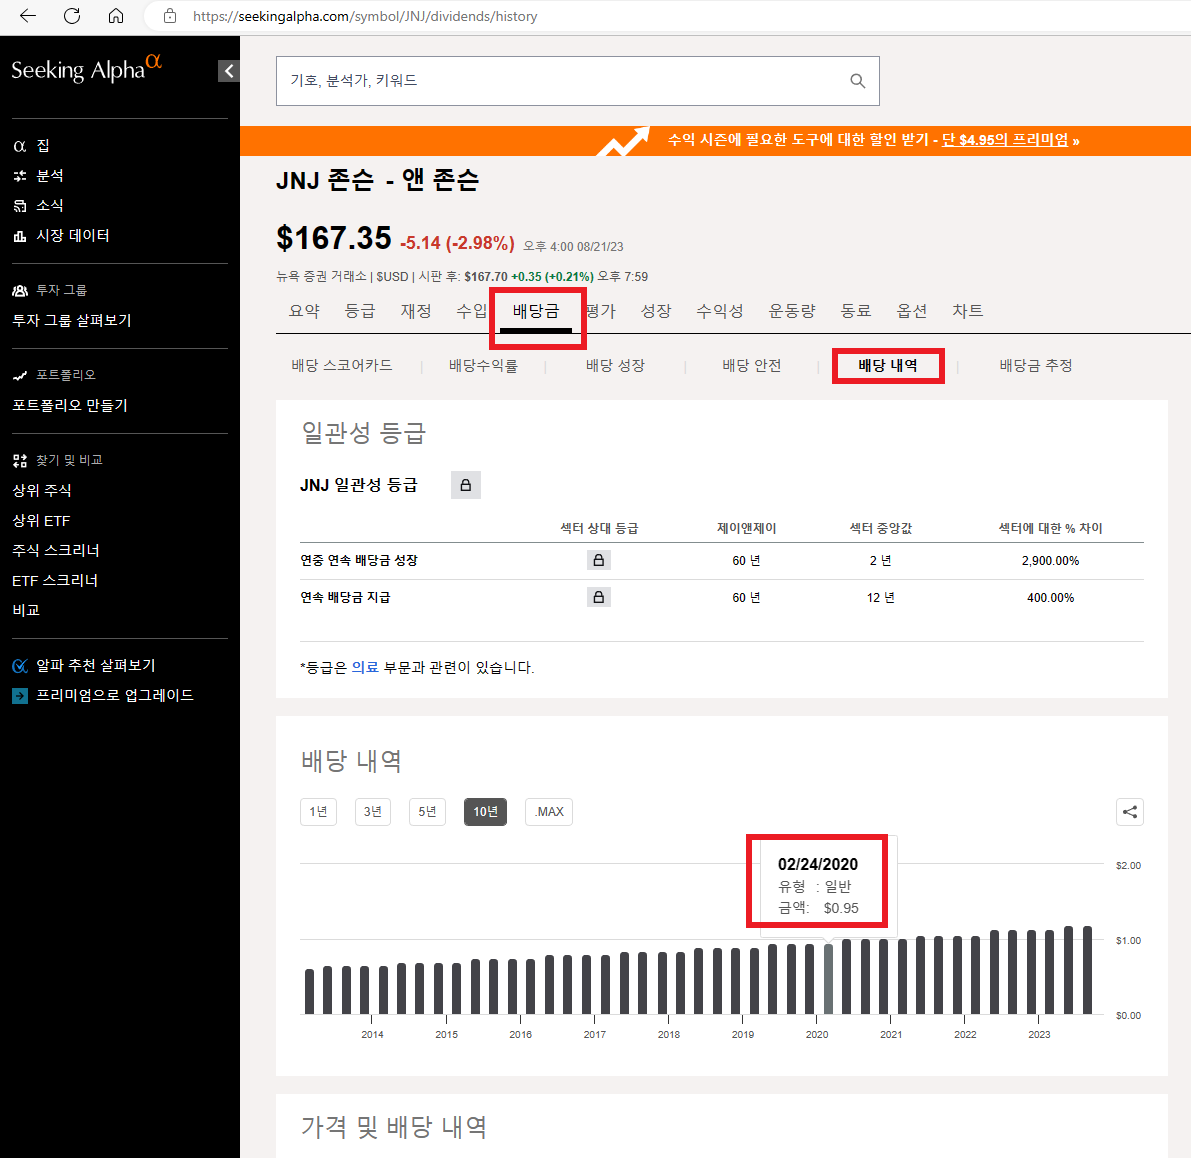This screenshot has width=1191, height=1158.
Task: Click the chart share icon
Action: [1129, 812]
